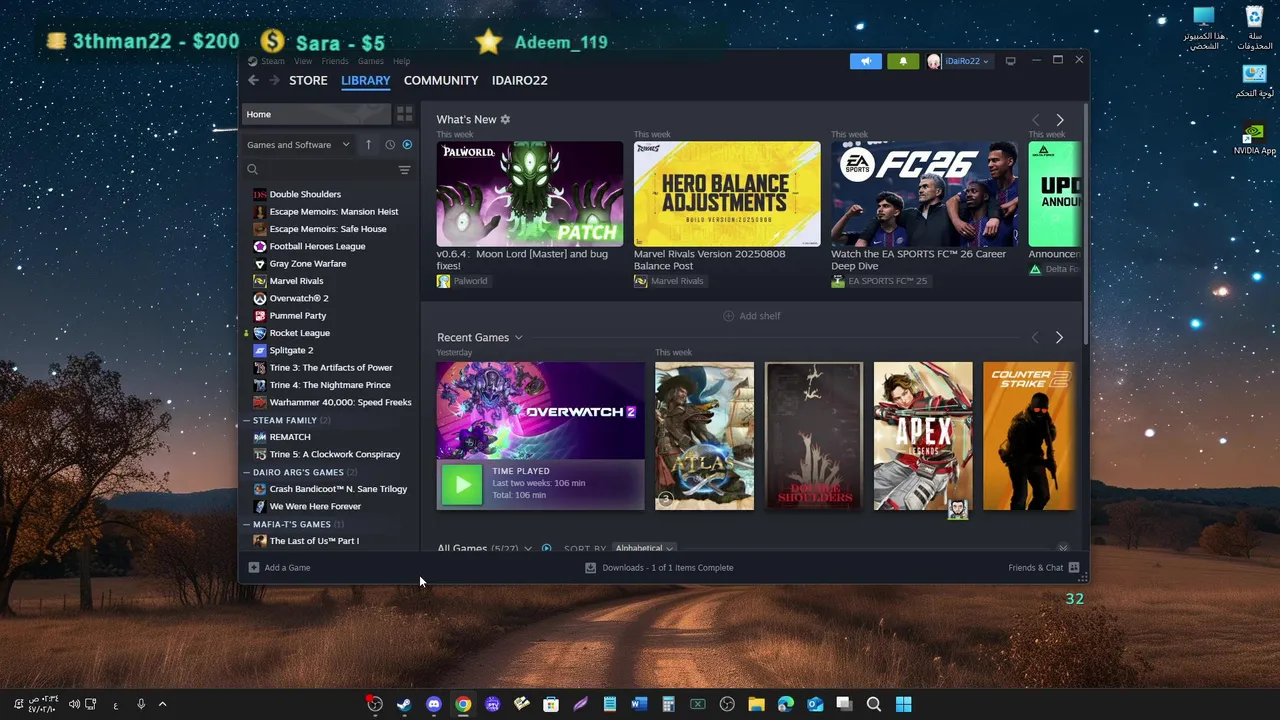Open Palworld news source link

pyautogui.click(x=462, y=281)
